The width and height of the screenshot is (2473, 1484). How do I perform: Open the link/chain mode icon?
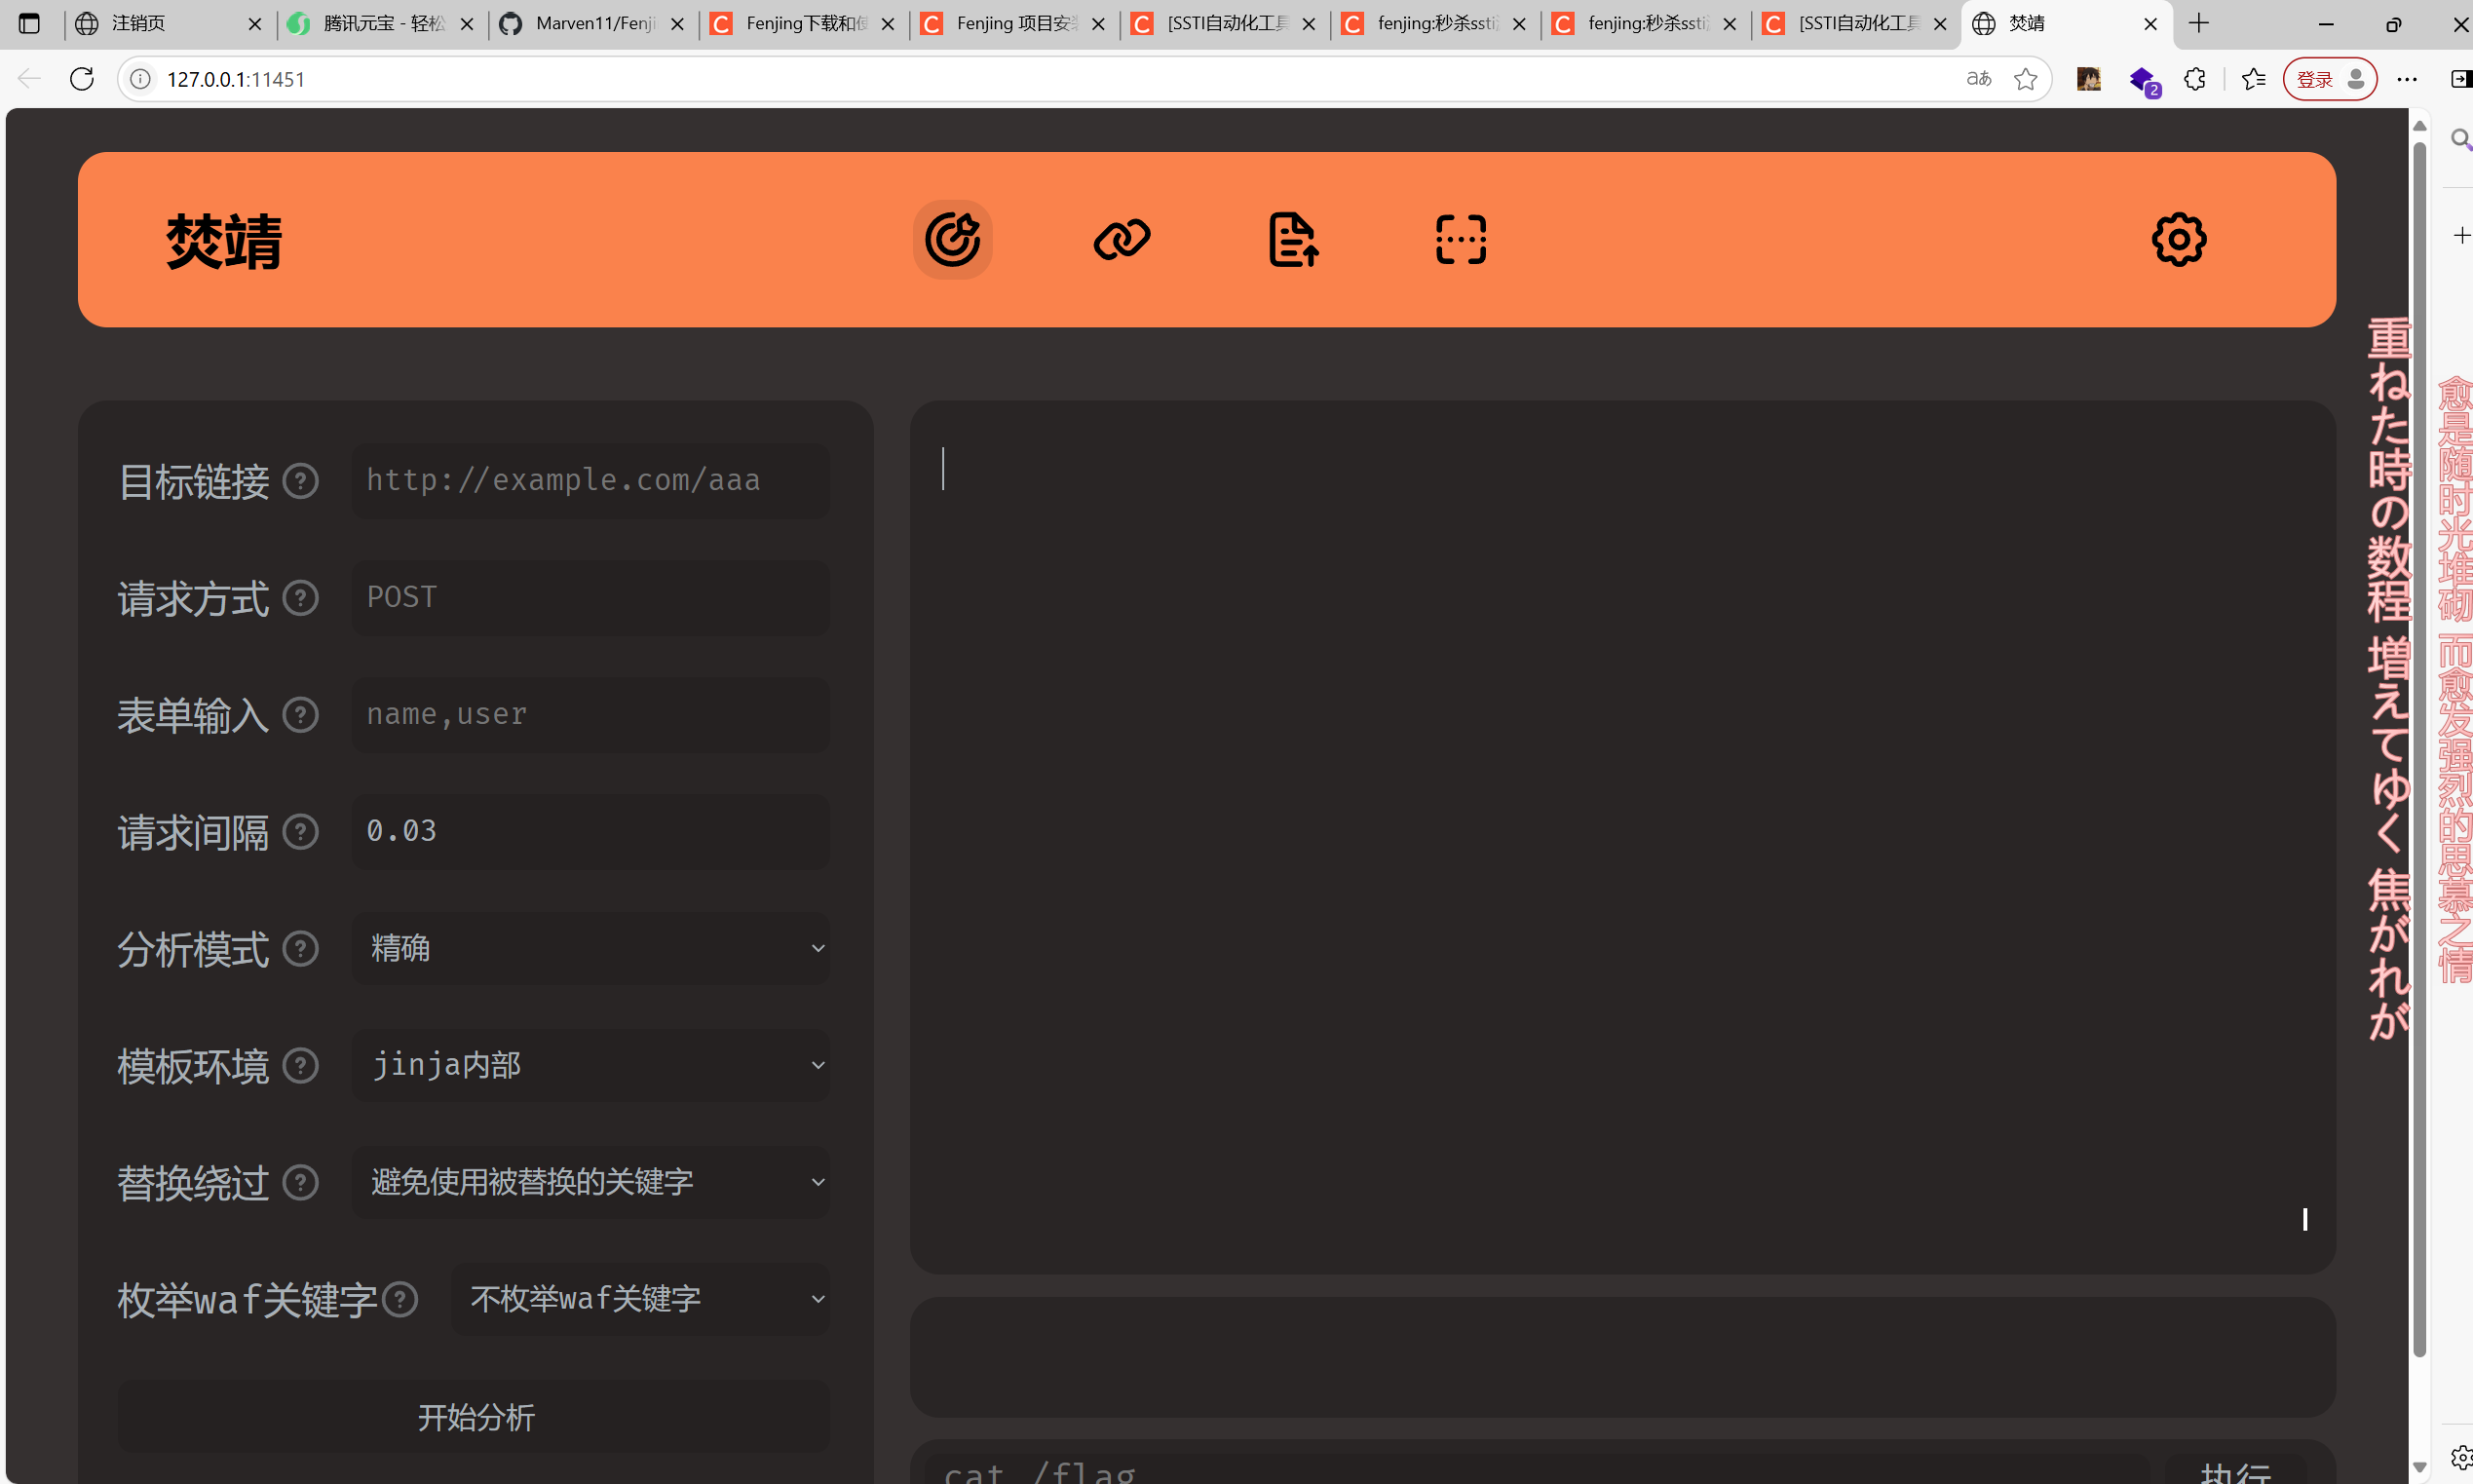(x=1120, y=240)
